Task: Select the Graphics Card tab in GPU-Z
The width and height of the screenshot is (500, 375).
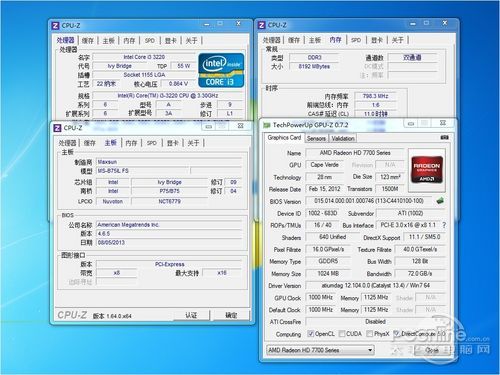Action: point(284,138)
